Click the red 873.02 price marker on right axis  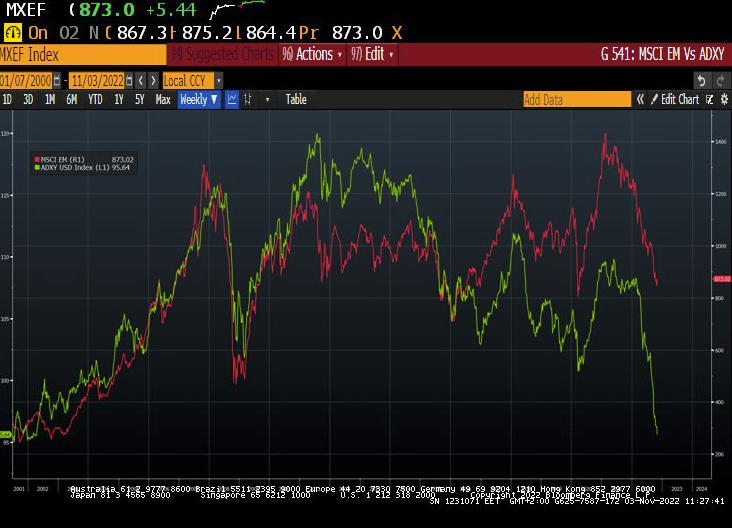(722, 279)
